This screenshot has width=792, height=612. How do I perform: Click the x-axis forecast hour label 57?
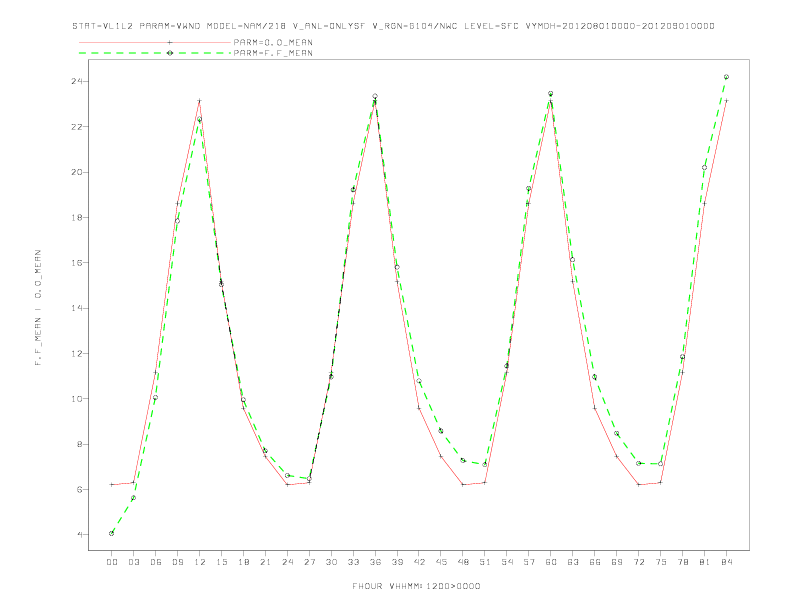point(529,562)
